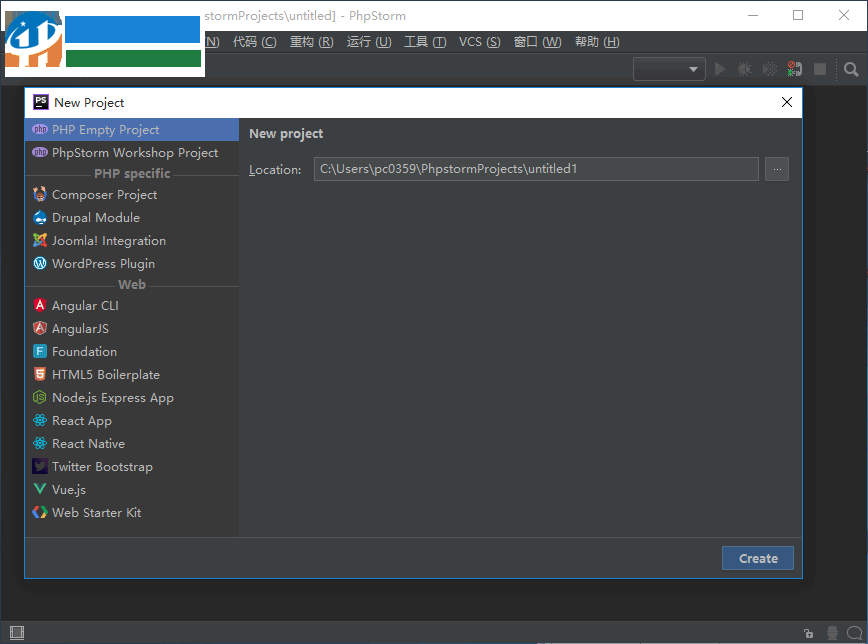Open Search Everywhere magnifier icon

[x=851, y=70]
